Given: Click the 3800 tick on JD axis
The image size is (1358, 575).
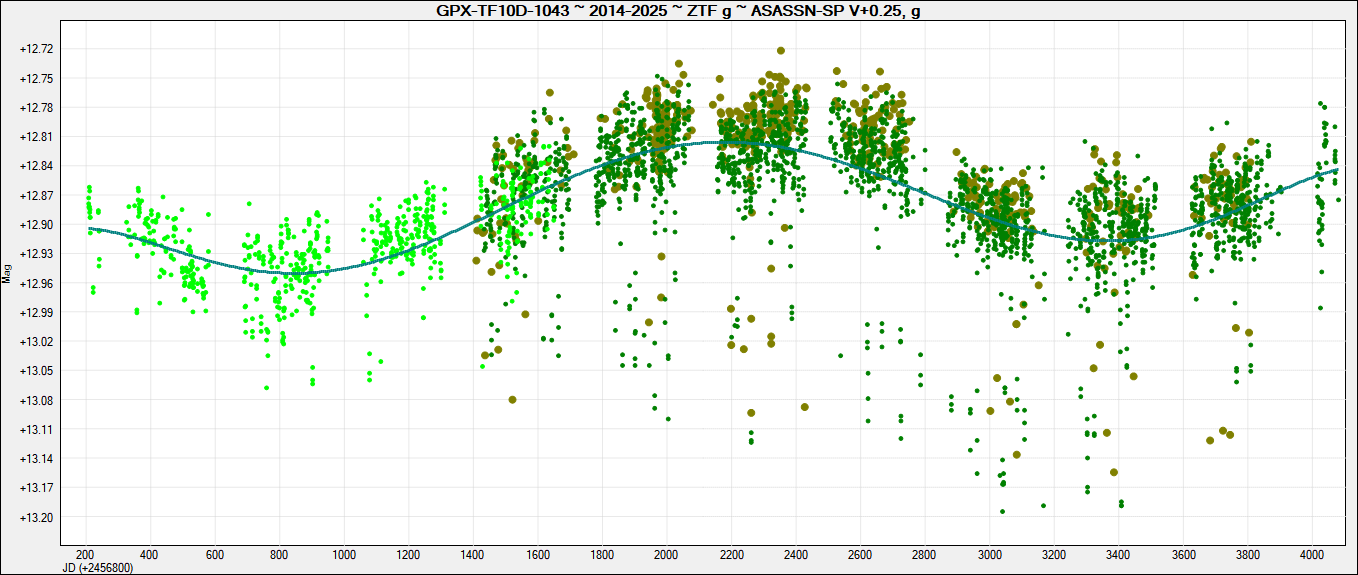Looking at the screenshot, I should [1247, 554].
